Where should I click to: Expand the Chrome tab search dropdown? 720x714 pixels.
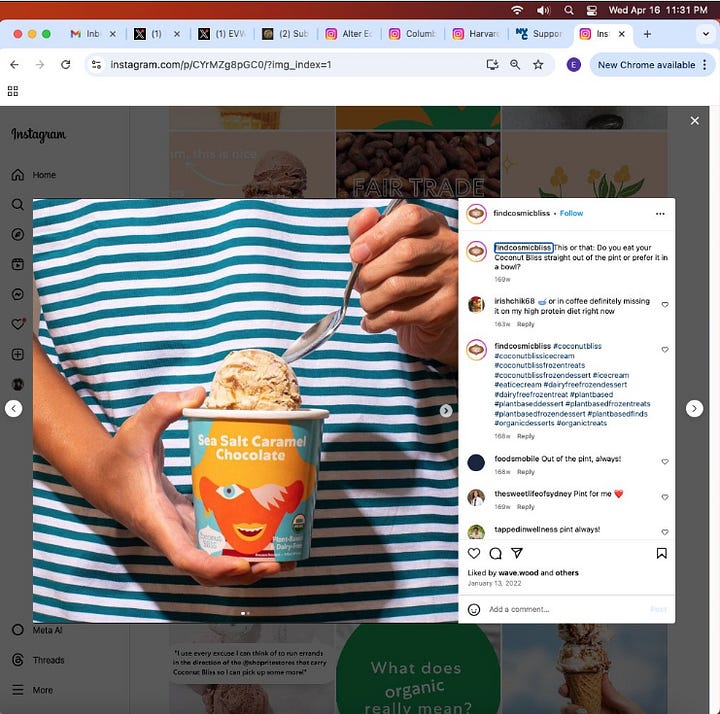coord(706,34)
